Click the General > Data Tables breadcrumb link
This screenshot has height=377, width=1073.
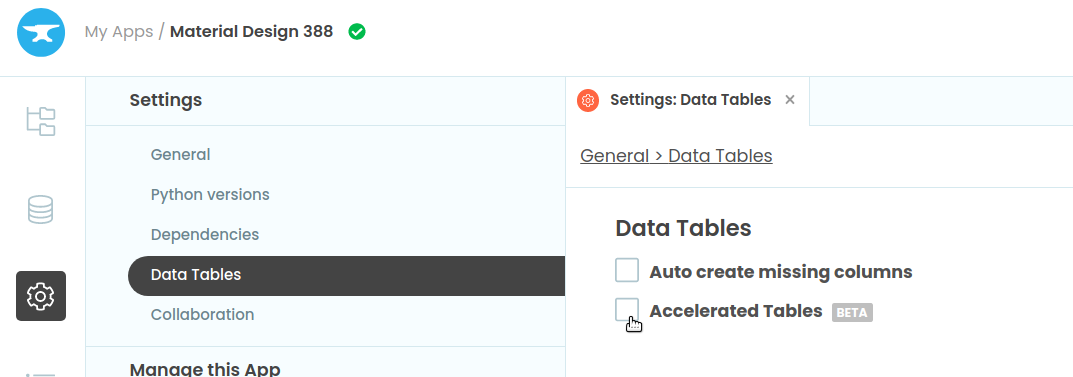tap(676, 156)
